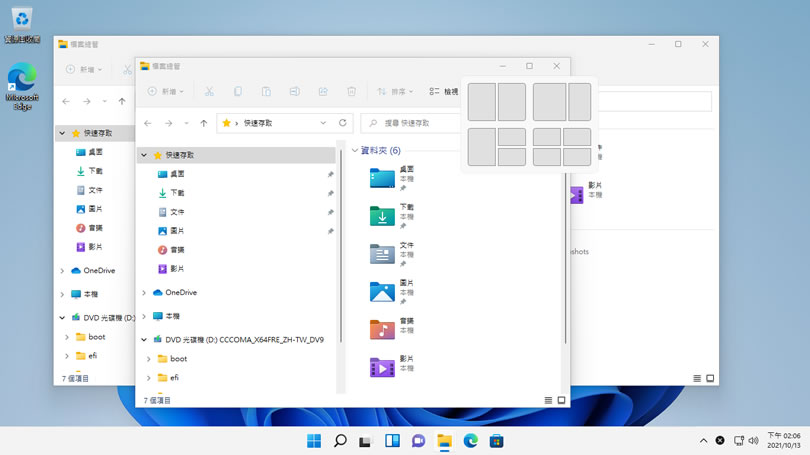Expand 本機 This PC node in front window

tap(144, 316)
